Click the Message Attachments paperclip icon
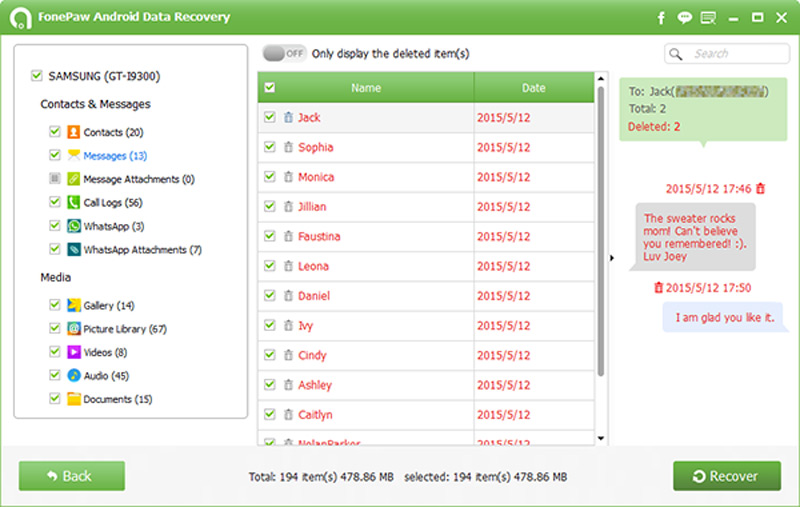The image size is (800, 507). pyautogui.click(x=73, y=179)
